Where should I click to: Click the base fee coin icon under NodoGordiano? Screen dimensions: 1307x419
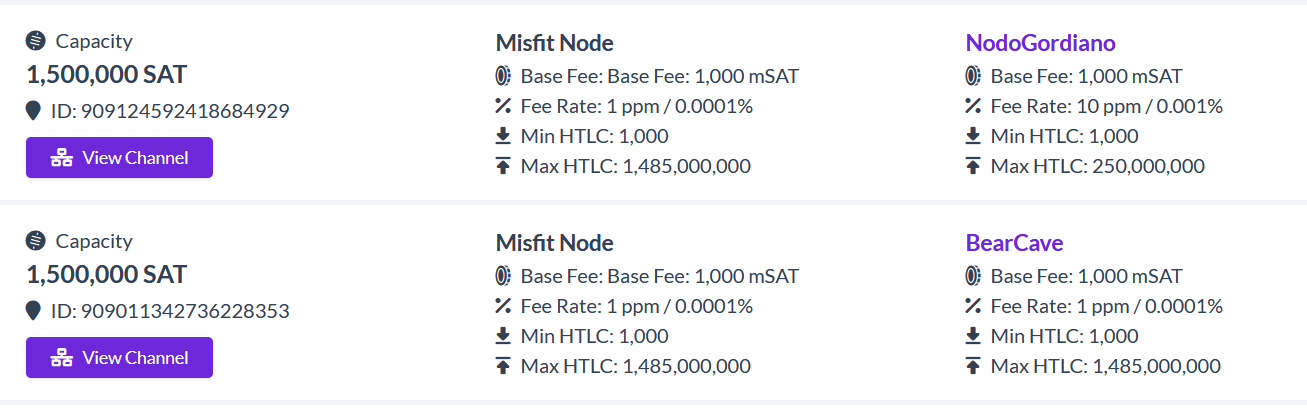[x=973, y=76]
